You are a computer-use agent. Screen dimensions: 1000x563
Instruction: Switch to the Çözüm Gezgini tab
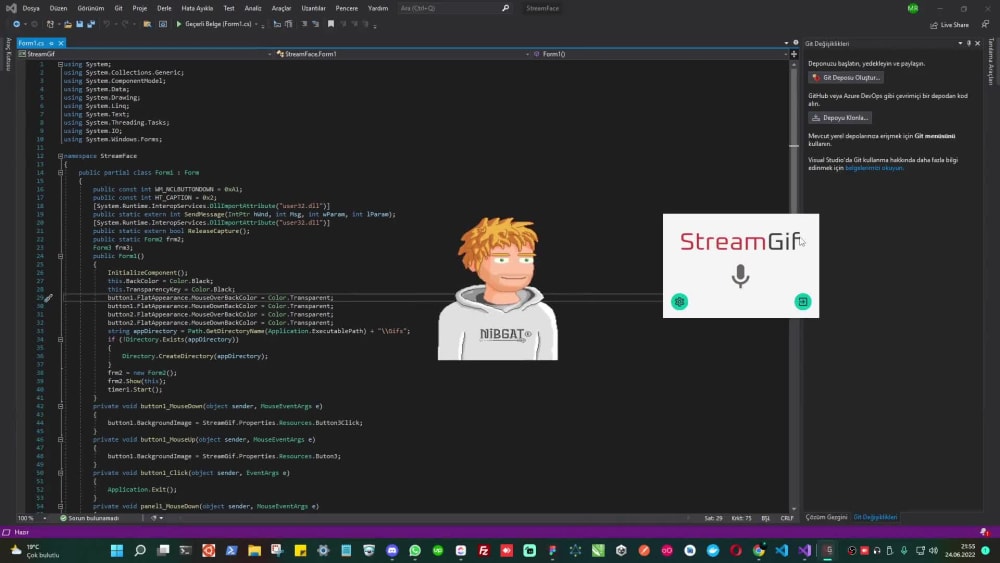tap(826, 517)
